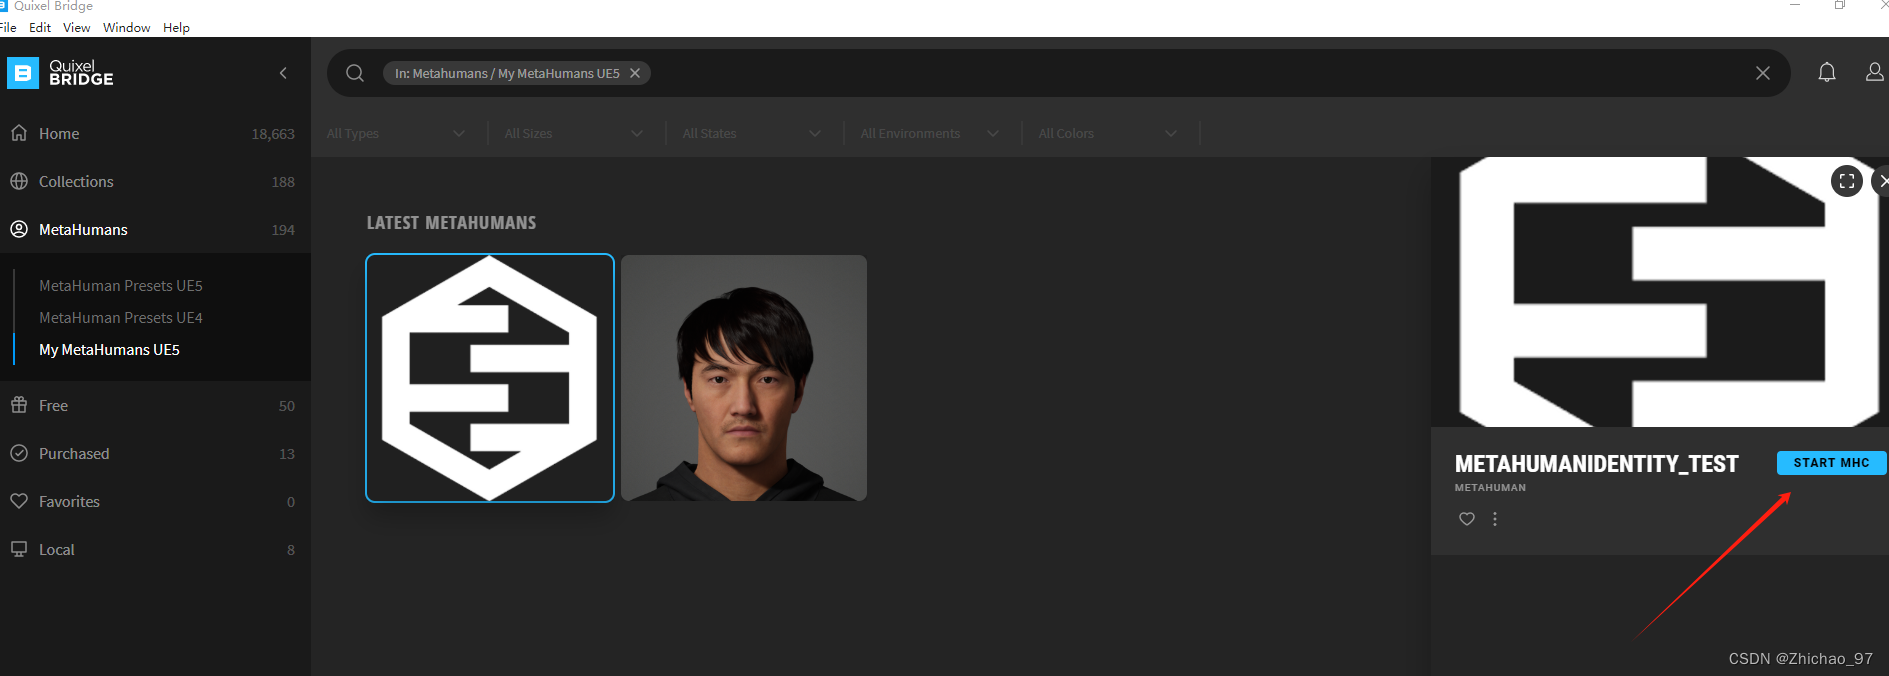Select MetaHuman Presets UE5
1889x676 pixels.
tap(121, 285)
